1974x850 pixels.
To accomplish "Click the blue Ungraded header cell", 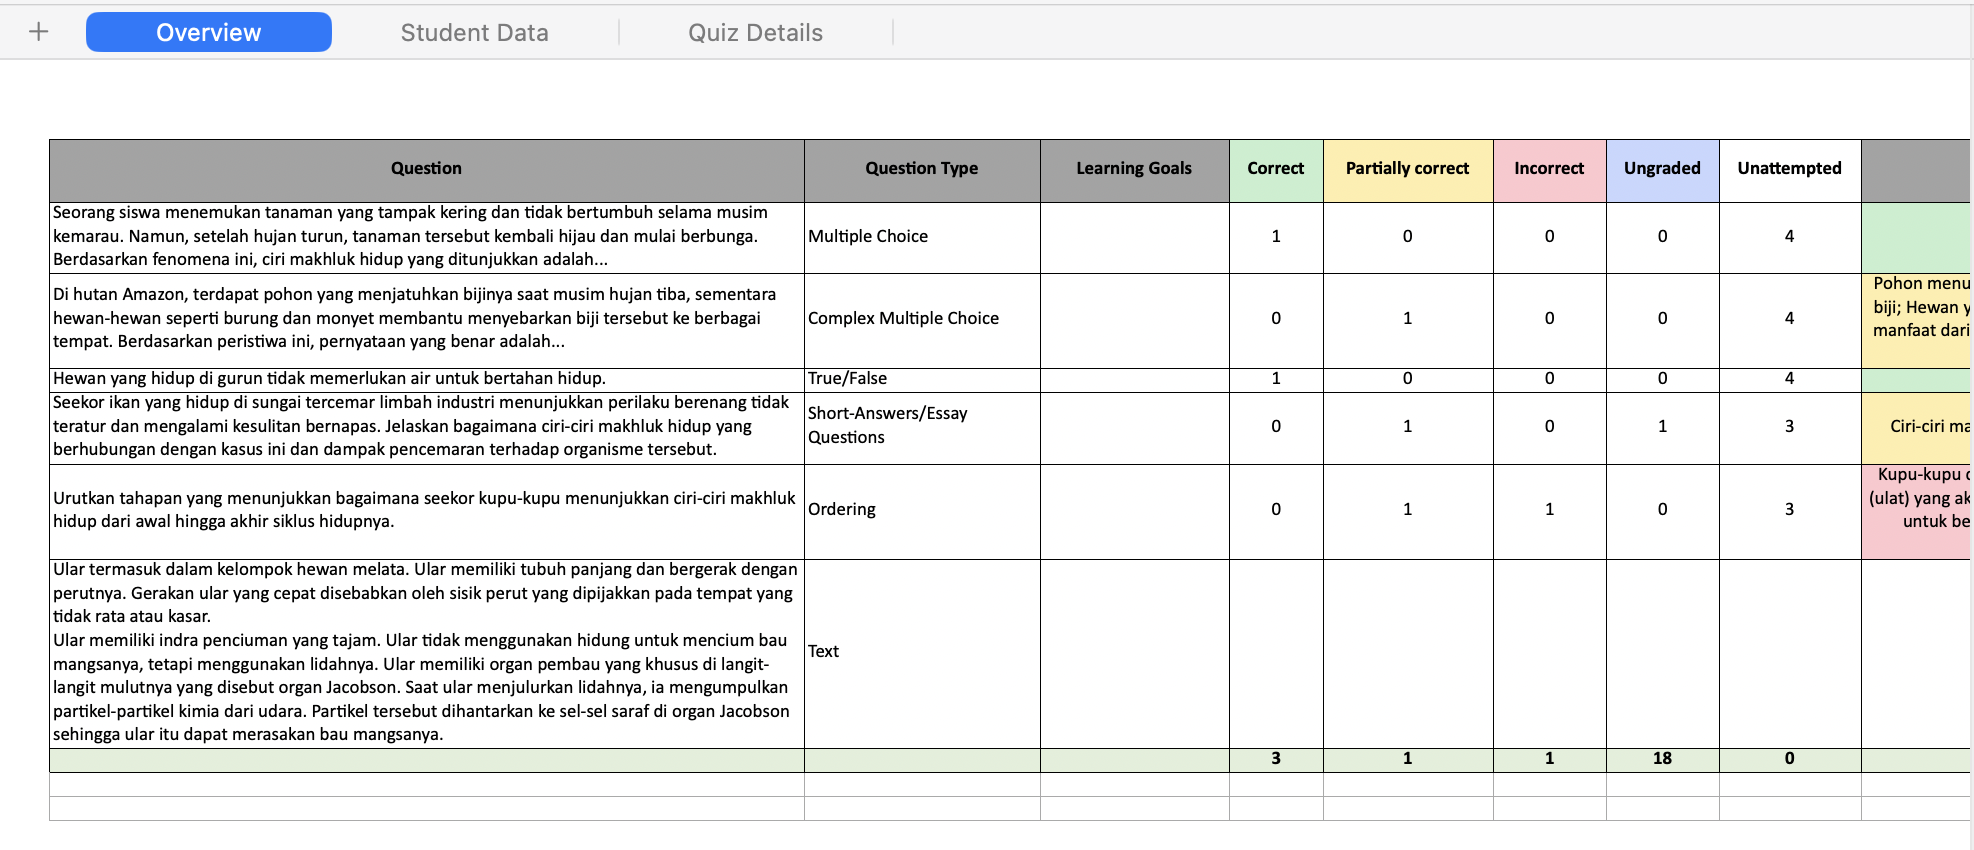I will (1661, 169).
